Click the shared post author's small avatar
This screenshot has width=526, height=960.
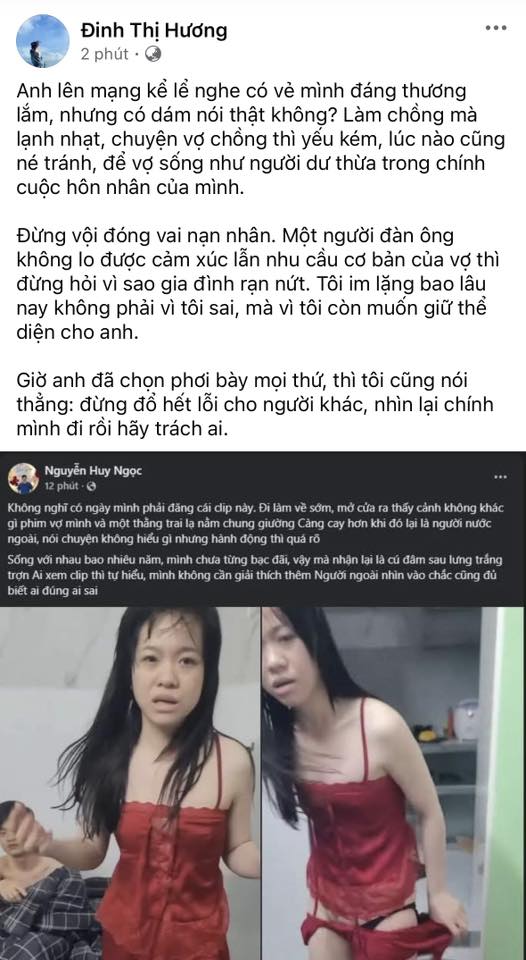click(x=23, y=478)
